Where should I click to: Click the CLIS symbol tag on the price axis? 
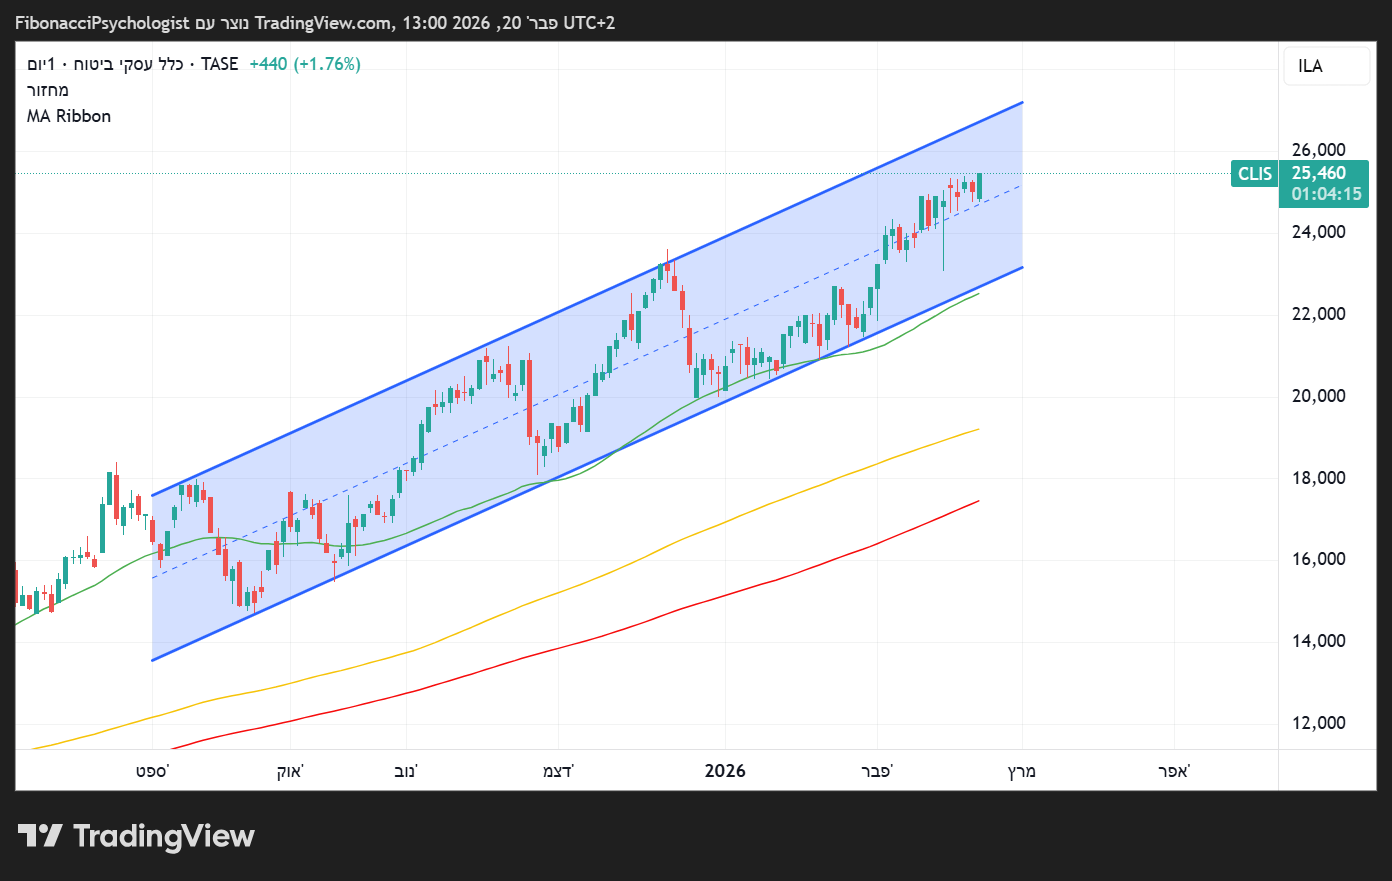1255,174
